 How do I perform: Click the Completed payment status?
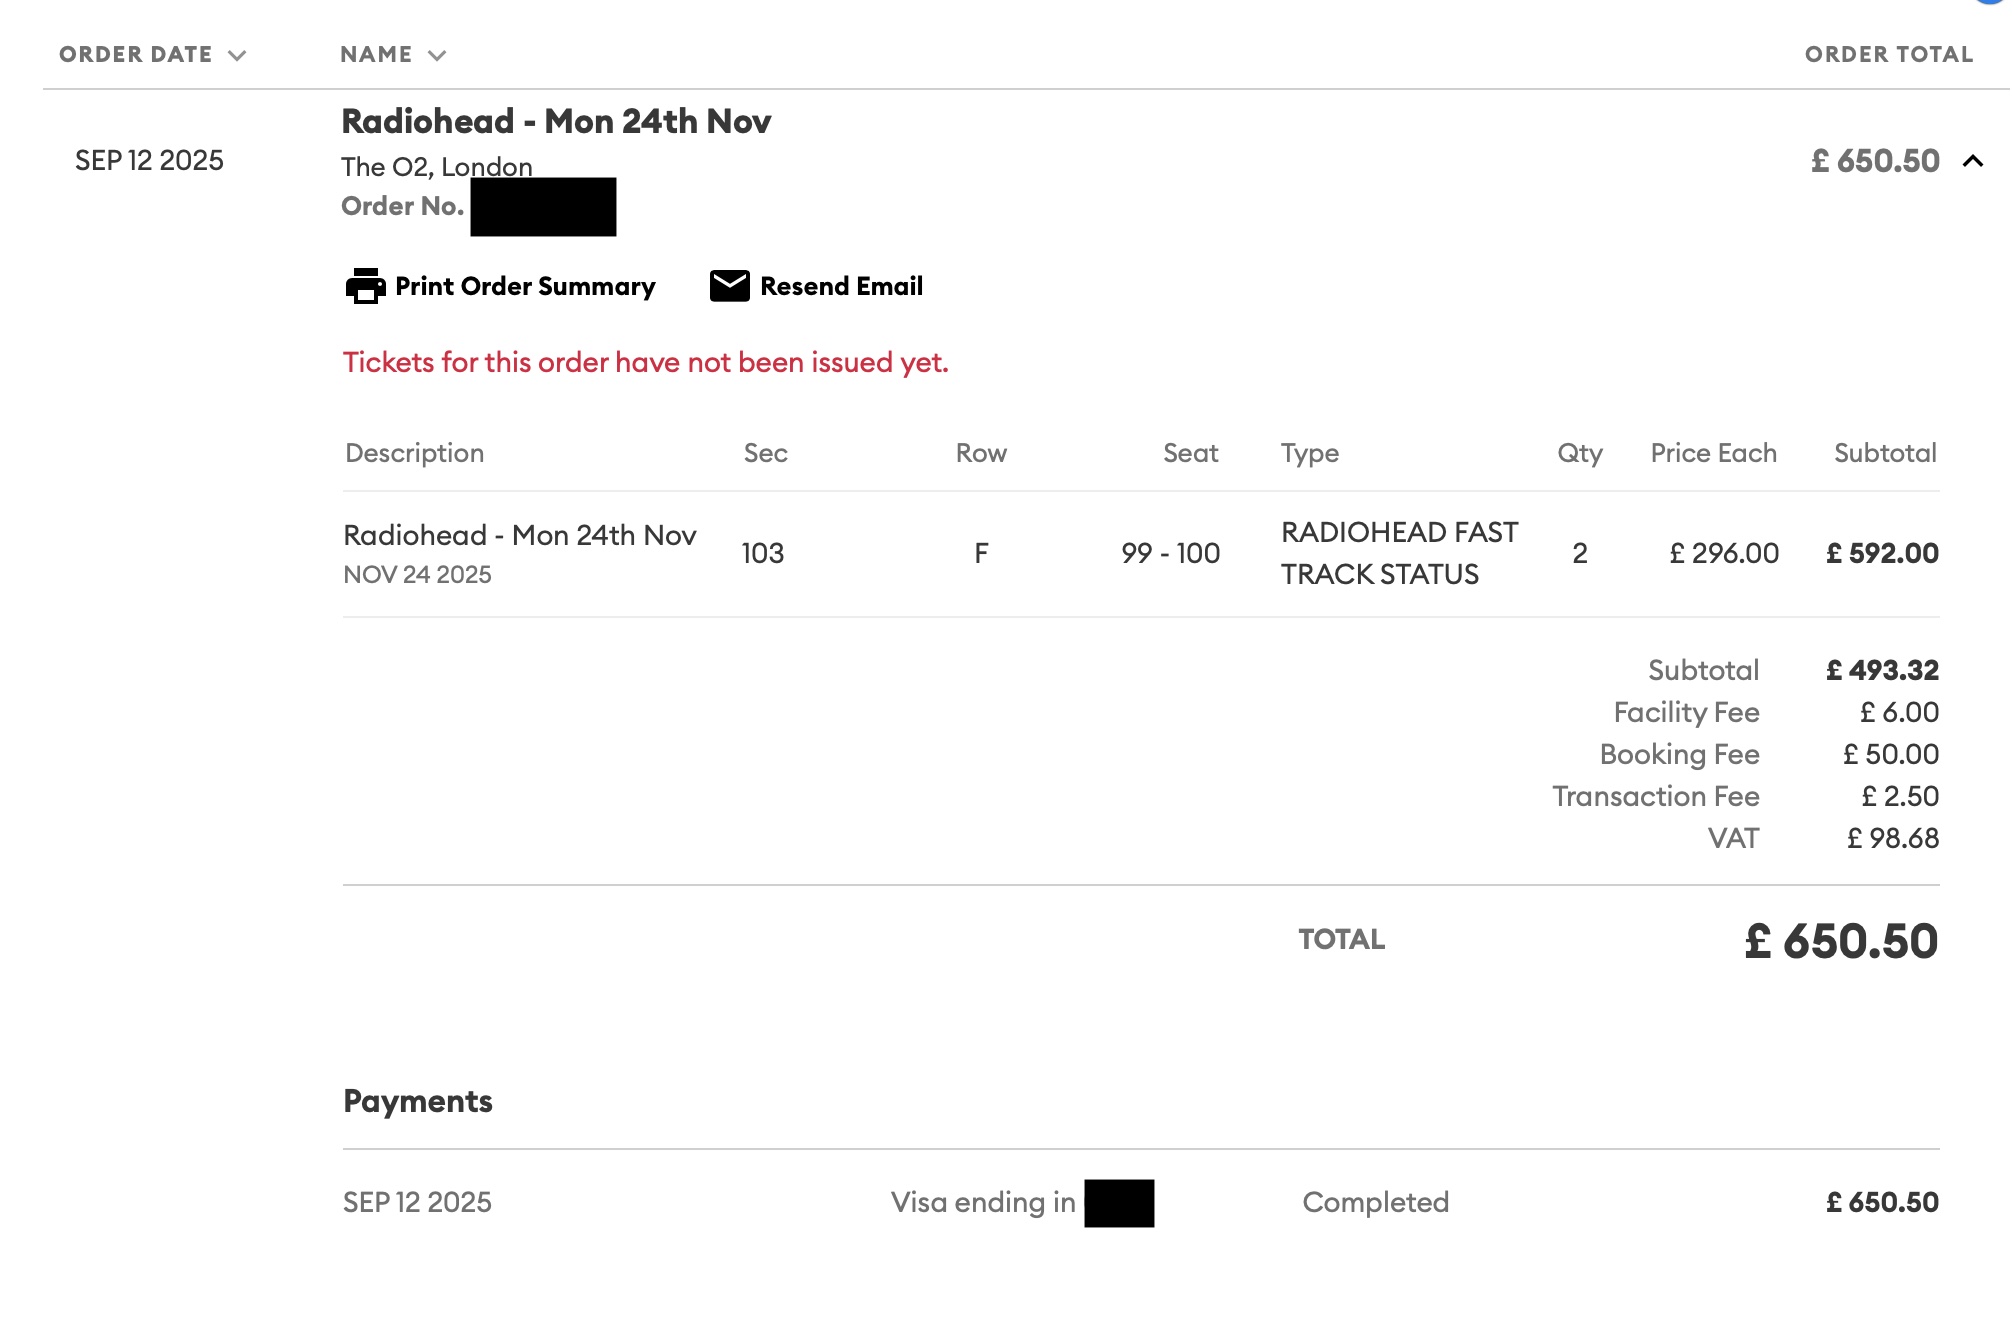coord(1375,1202)
